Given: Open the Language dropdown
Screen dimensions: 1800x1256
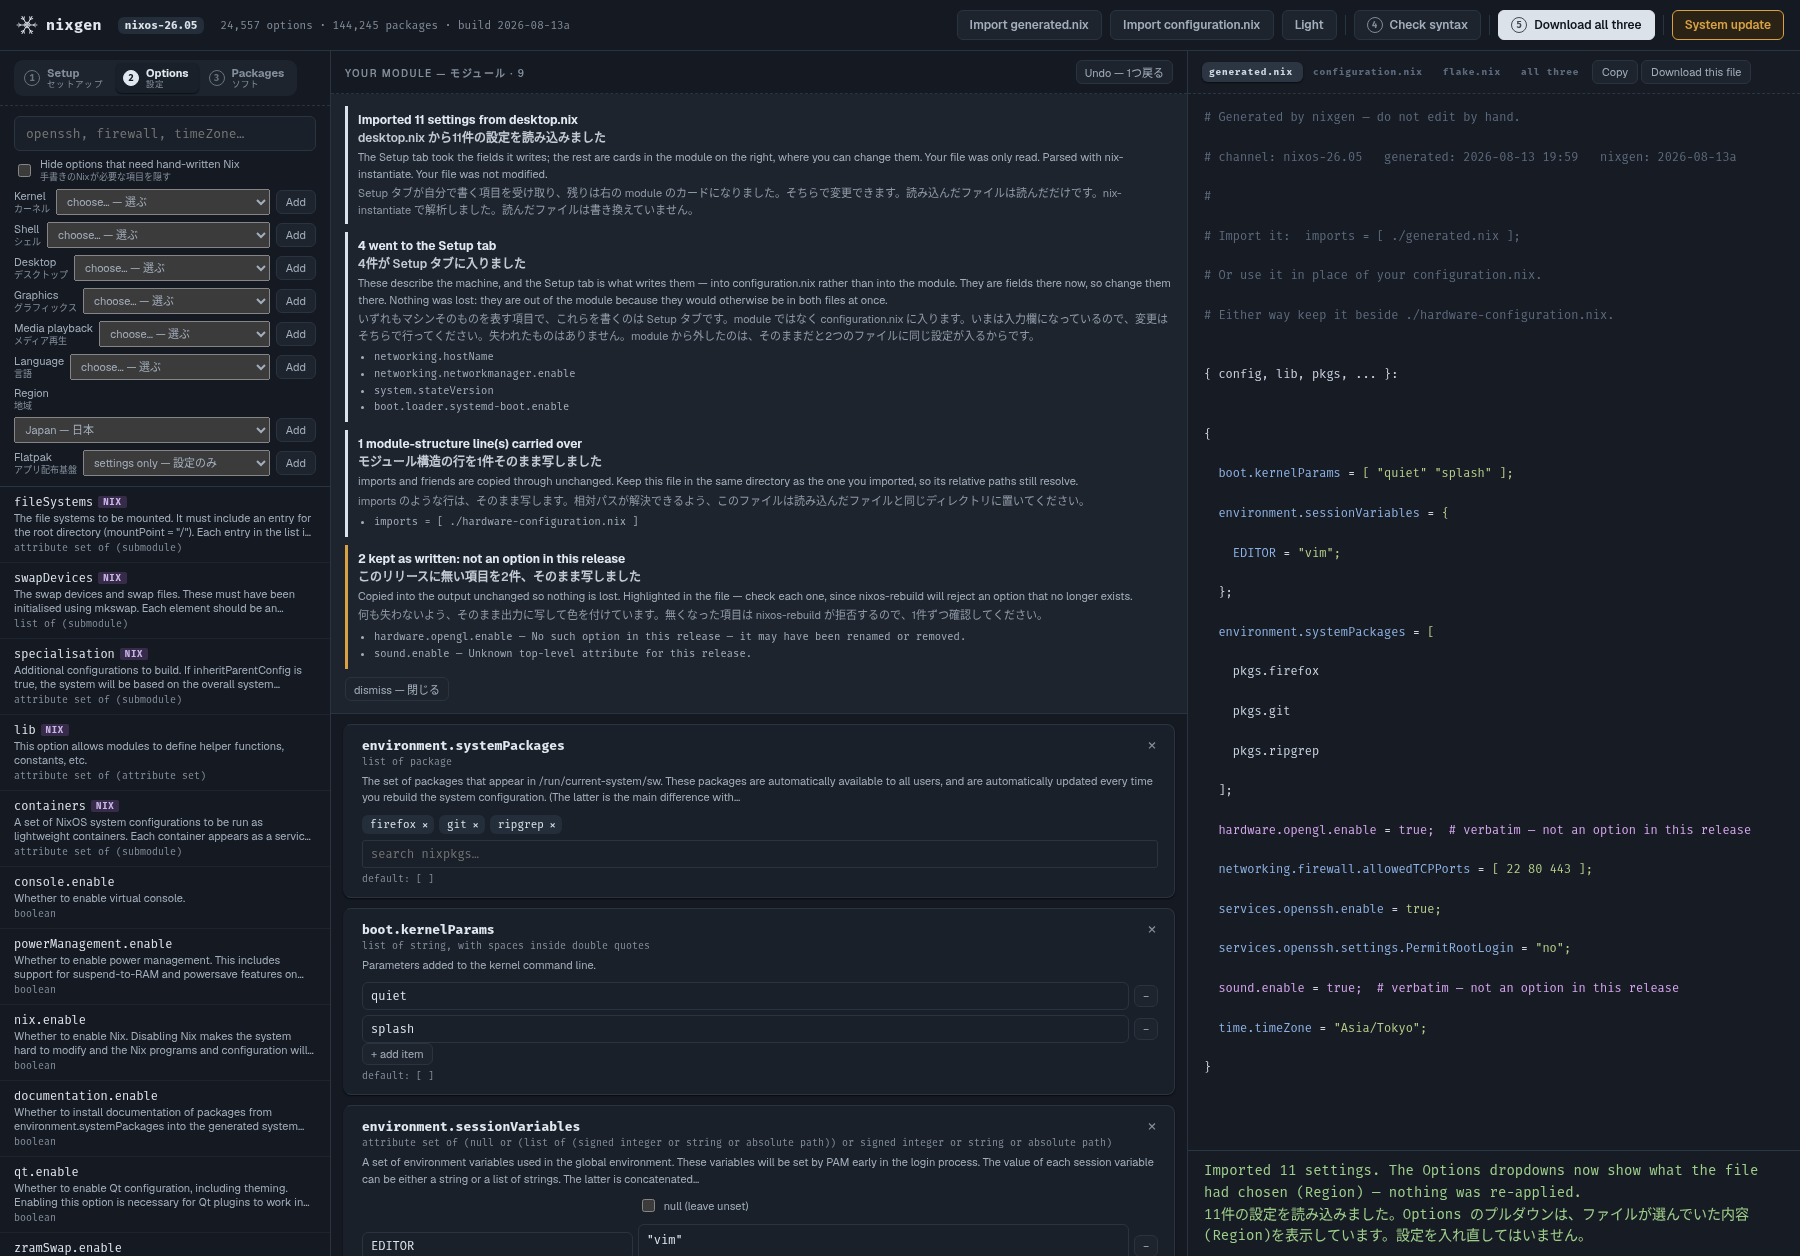Looking at the screenshot, I should [170, 367].
